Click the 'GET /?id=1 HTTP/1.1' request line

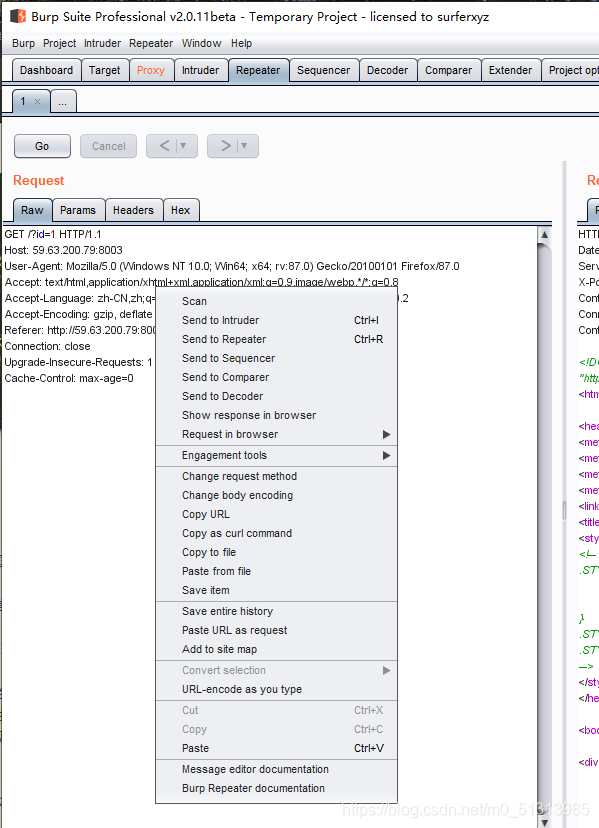53,234
